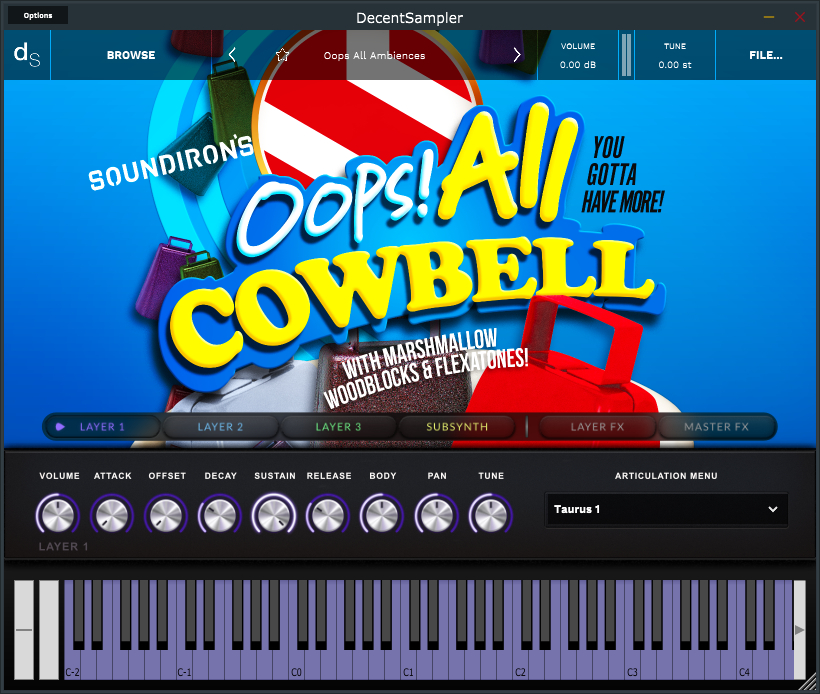The image size is (820, 694).
Task: Switch to the SUBSYNTH tab
Action: point(457,427)
